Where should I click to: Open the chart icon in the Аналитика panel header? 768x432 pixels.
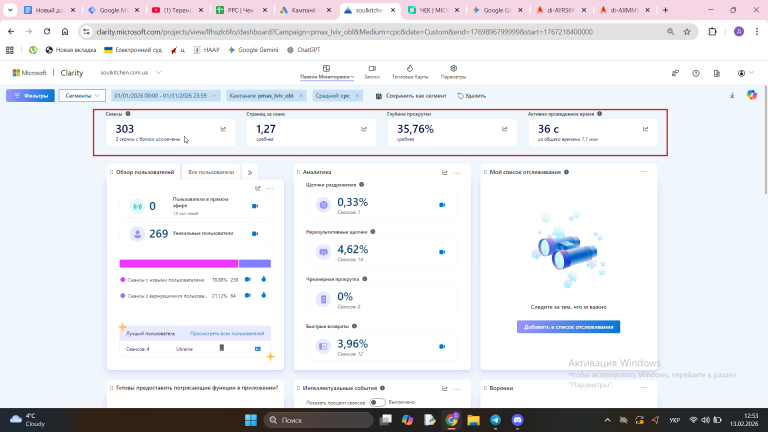pos(444,172)
